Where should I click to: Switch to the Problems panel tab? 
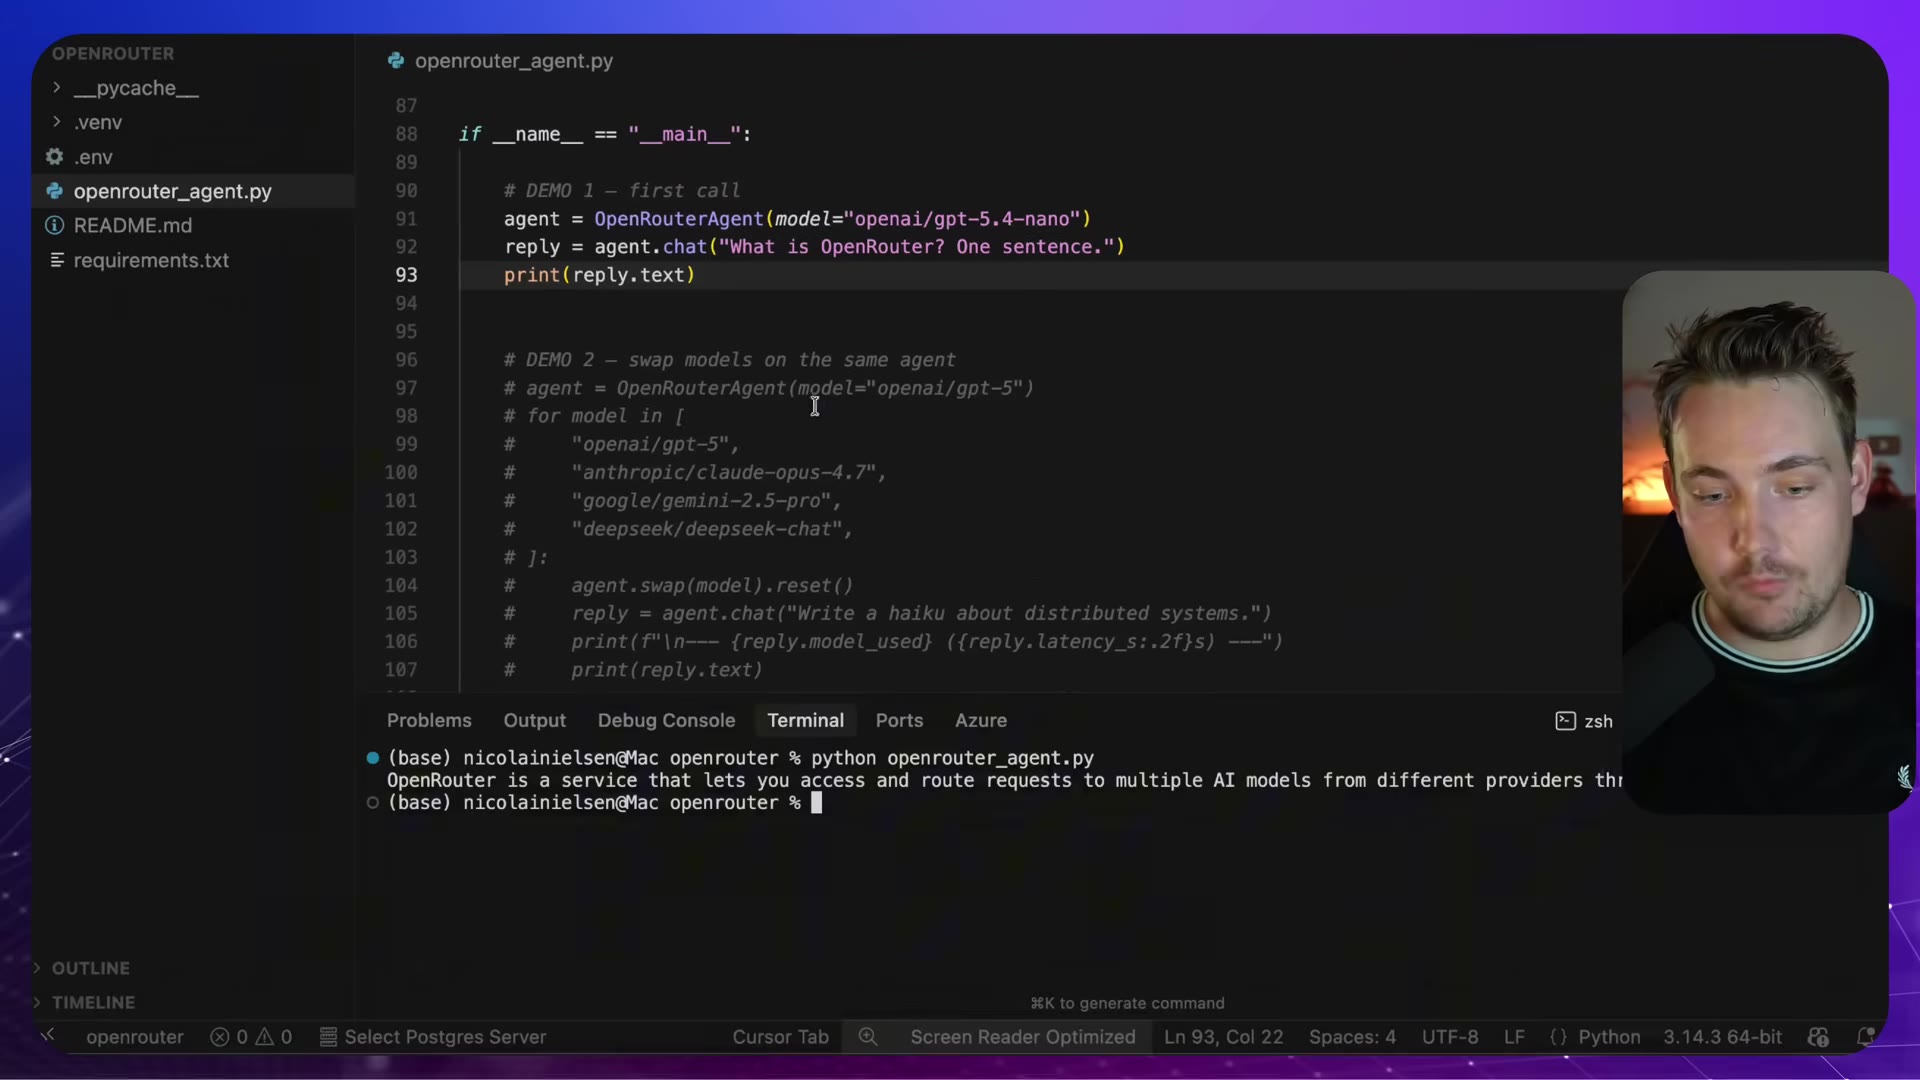429,720
